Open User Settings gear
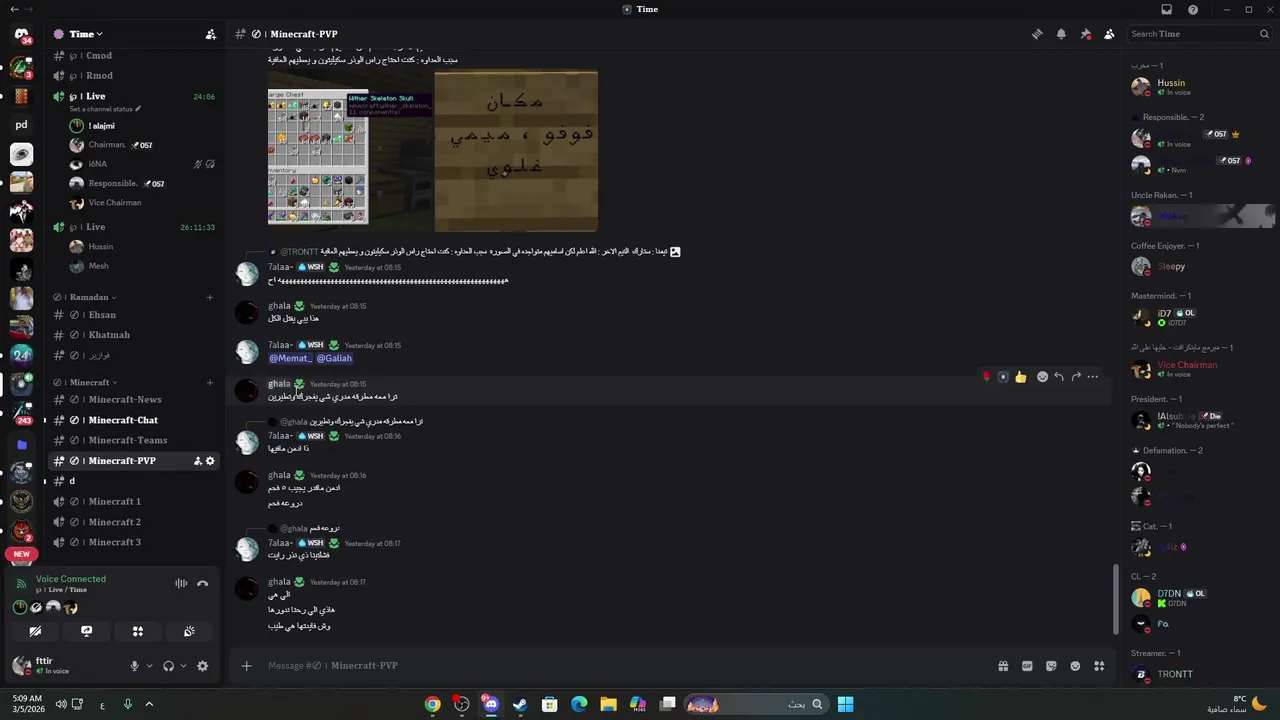 click(x=202, y=666)
